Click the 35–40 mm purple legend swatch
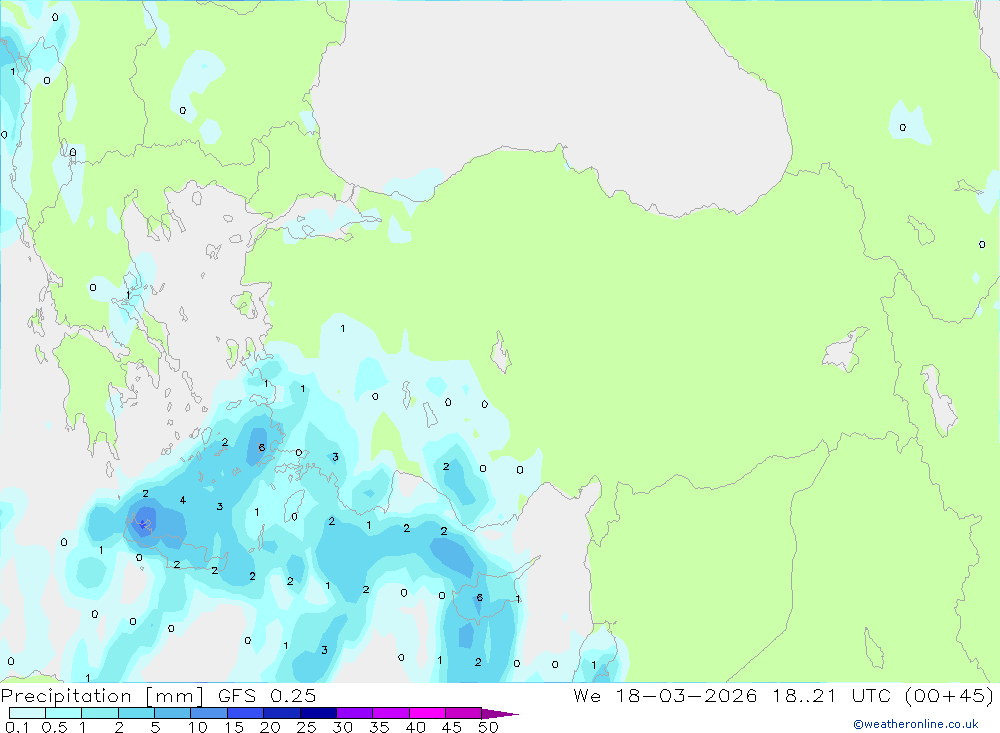 point(390,713)
